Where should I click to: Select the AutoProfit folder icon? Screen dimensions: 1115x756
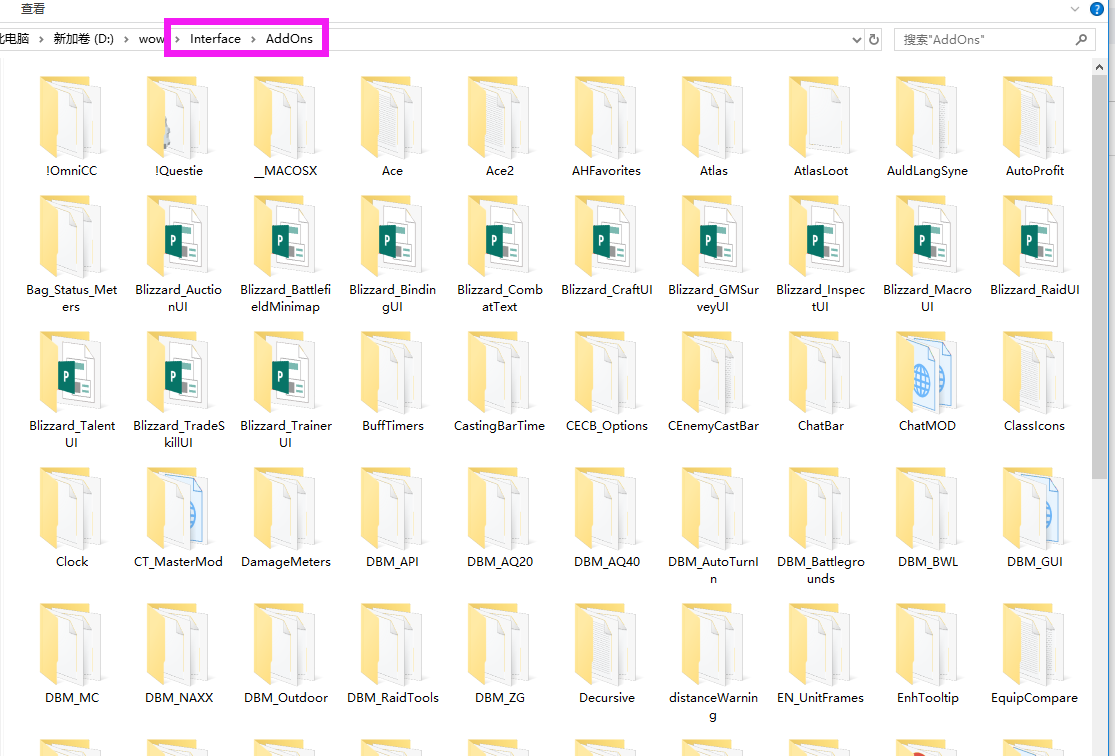[x=1035, y=117]
